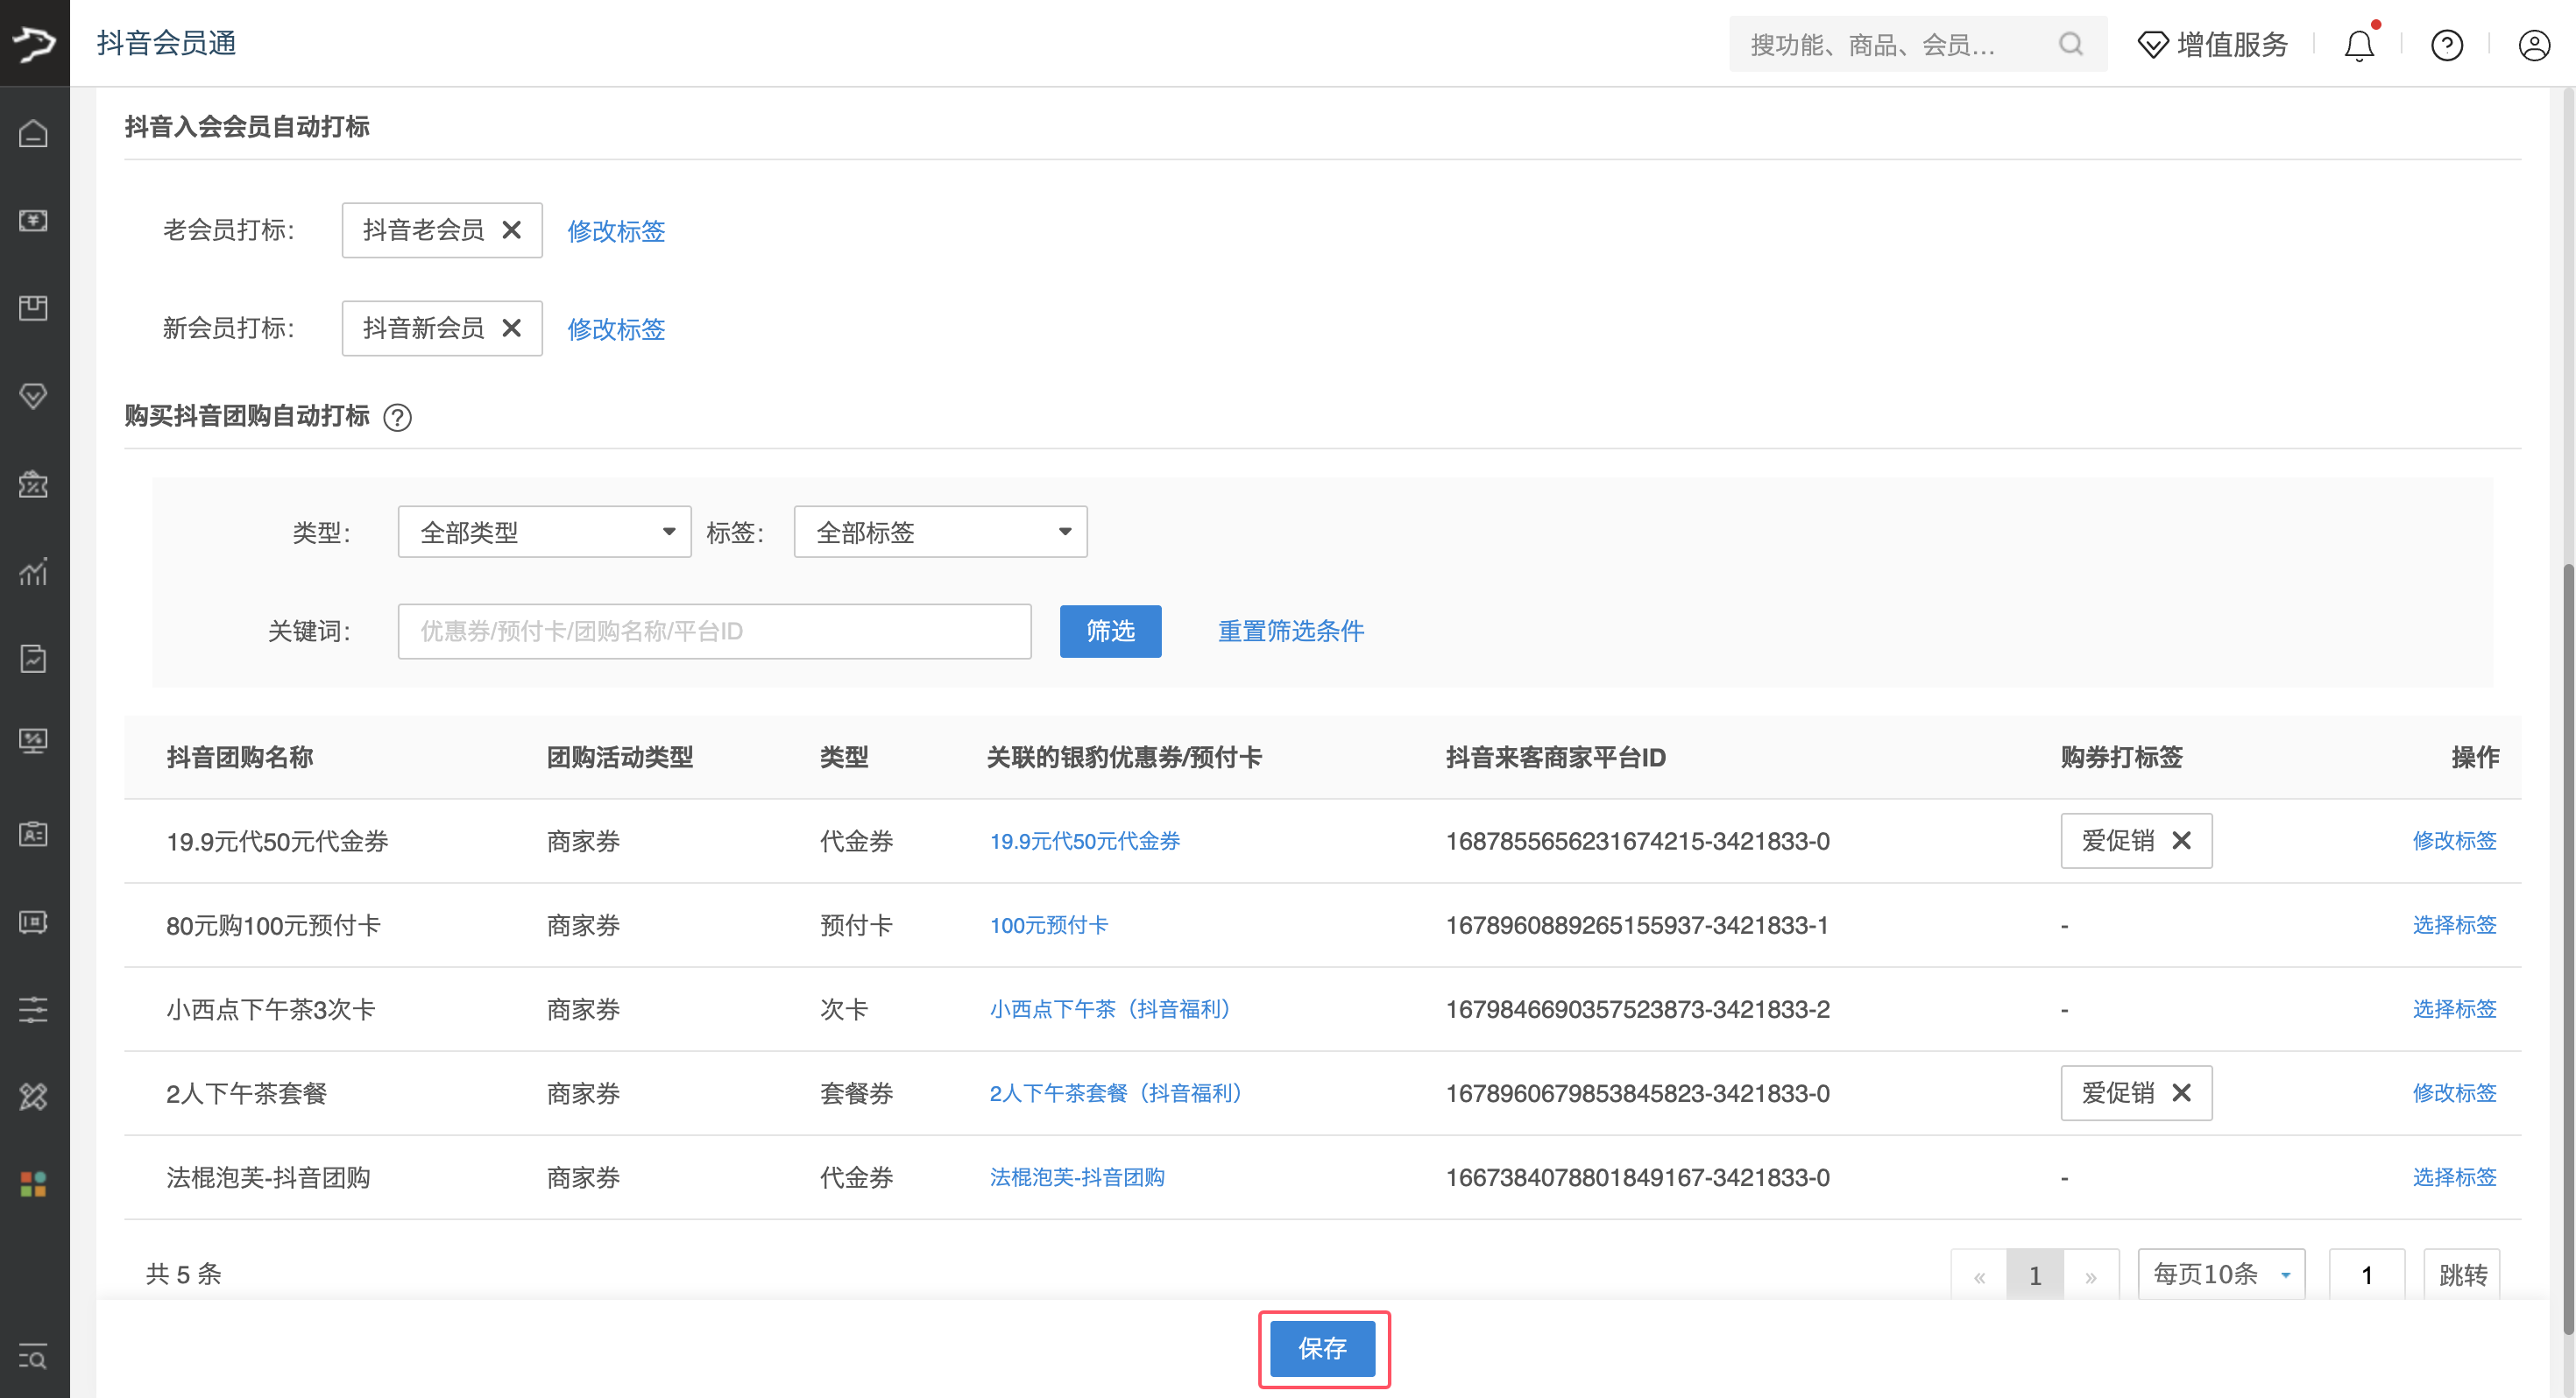The width and height of the screenshot is (2576, 1398).
Task: Click 选择标签 for 80元购100元预付卡 row
Action: [x=2454, y=925]
